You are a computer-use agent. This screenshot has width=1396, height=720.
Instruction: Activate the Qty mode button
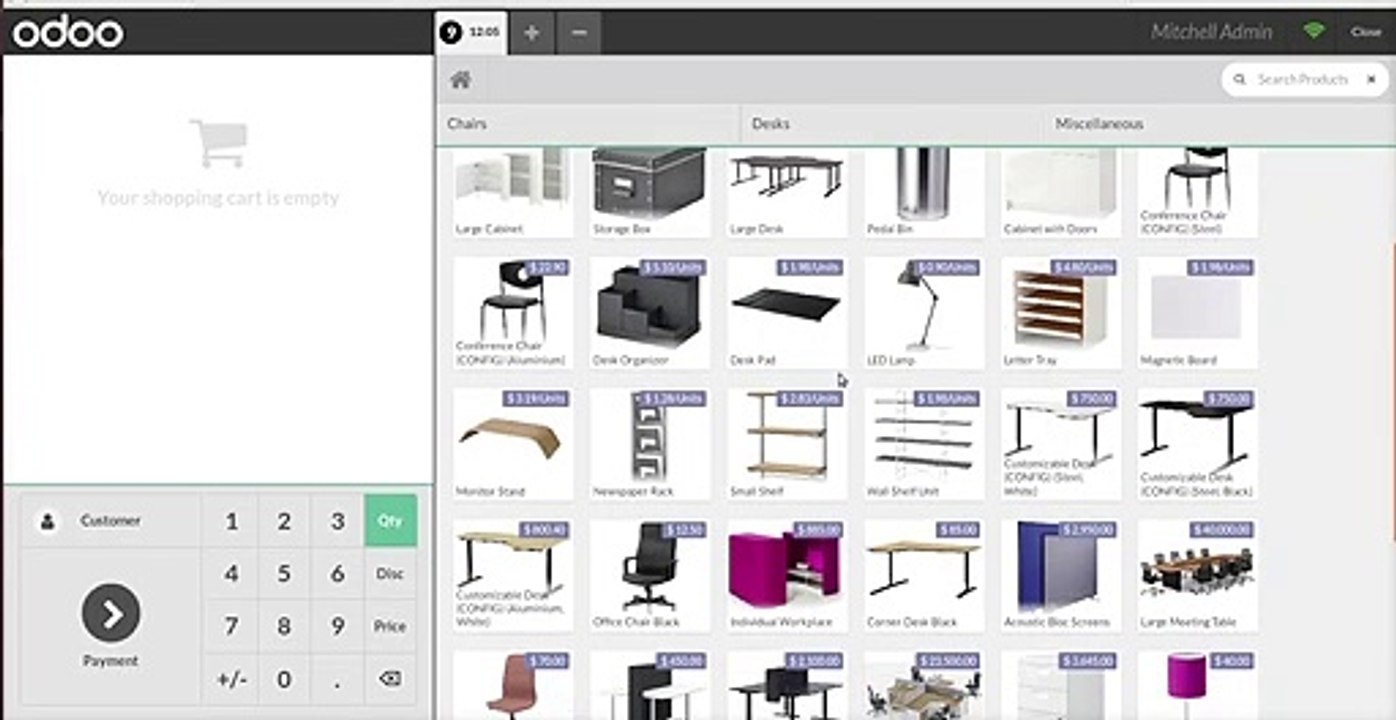[390, 521]
